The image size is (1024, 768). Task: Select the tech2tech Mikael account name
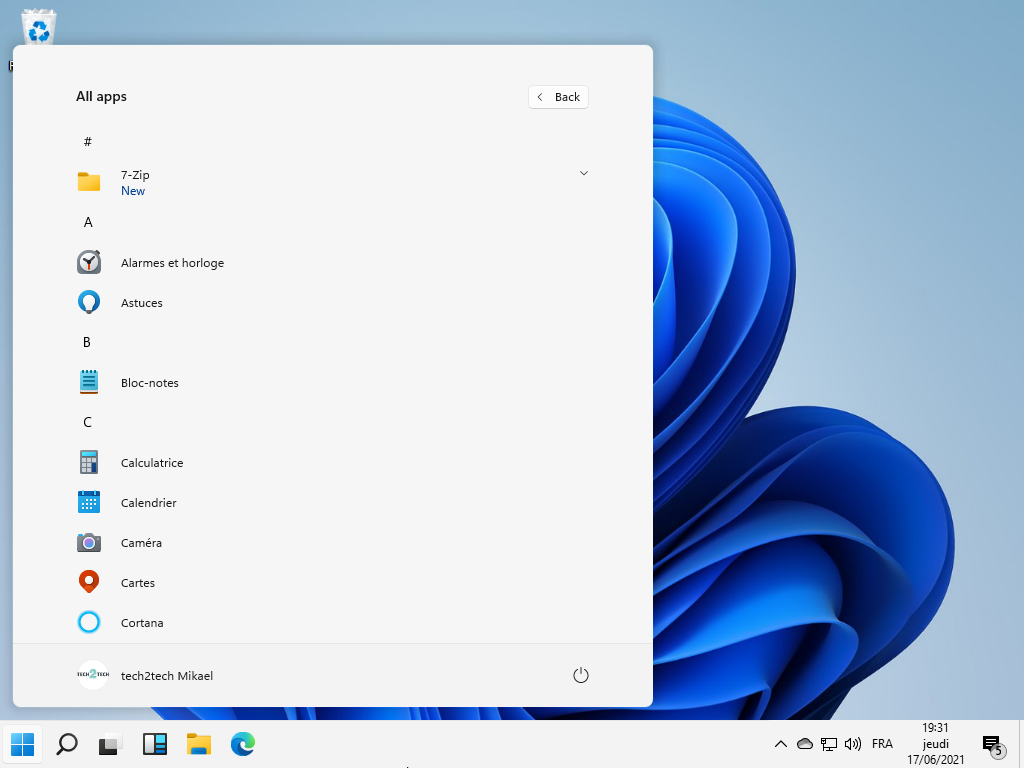pyautogui.click(x=167, y=676)
